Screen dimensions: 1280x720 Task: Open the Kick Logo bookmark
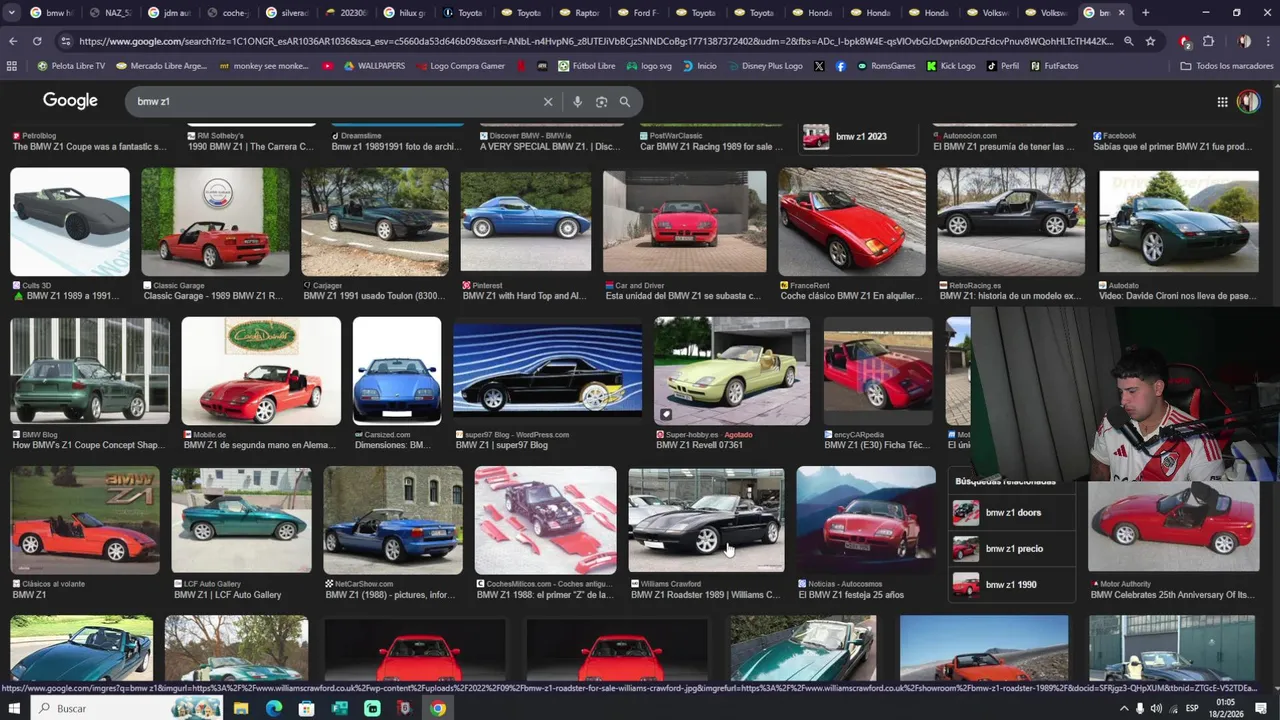coord(951,66)
